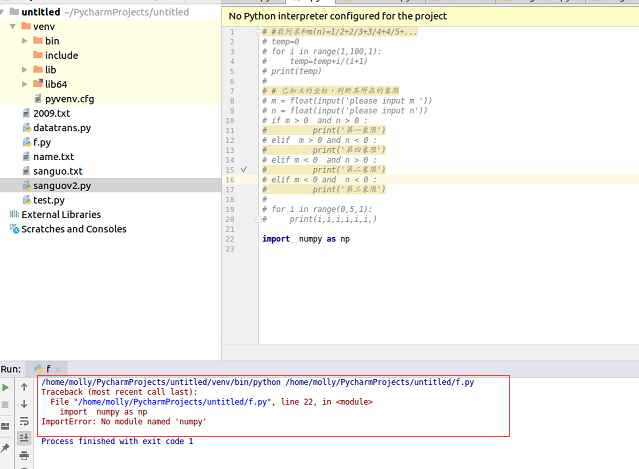
Task: Click the venv folder icon
Action: point(26,26)
